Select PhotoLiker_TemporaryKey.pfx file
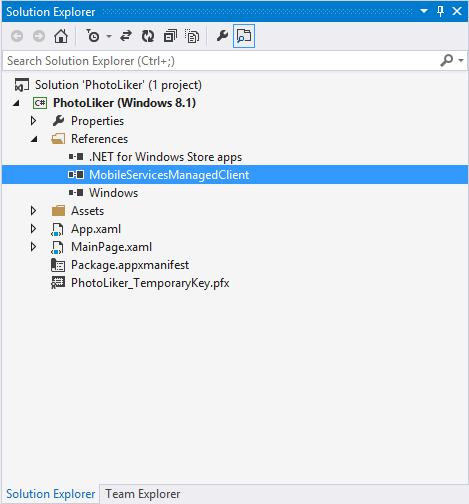Image resolution: width=469 pixels, height=504 pixels. coord(150,283)
